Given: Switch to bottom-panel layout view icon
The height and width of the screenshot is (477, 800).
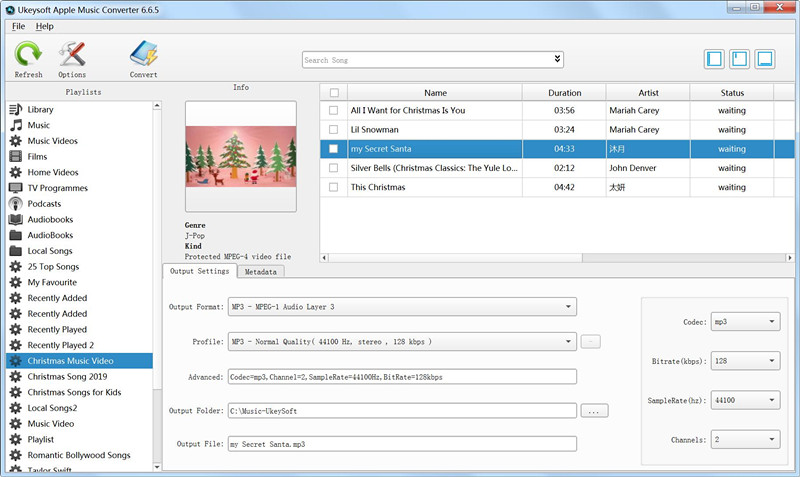Looking at the screenshot, I should [x=765, y=59].
